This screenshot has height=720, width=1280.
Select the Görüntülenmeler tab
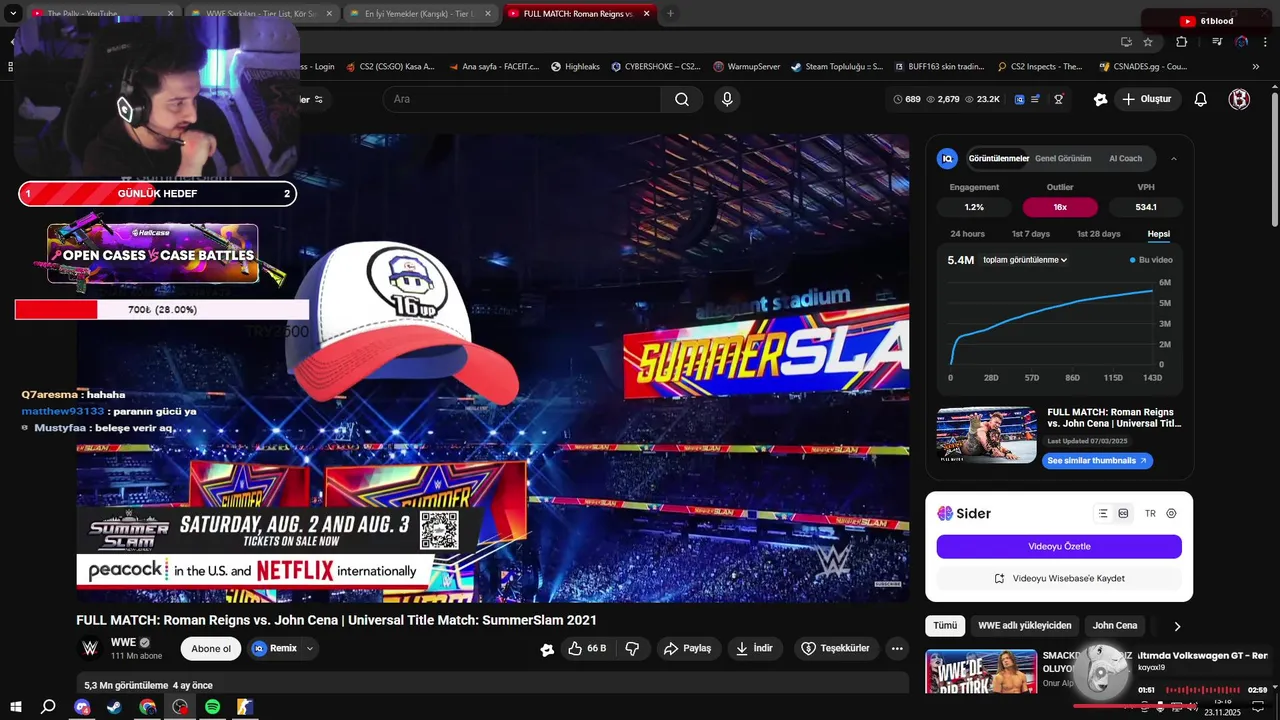[999, 158]
